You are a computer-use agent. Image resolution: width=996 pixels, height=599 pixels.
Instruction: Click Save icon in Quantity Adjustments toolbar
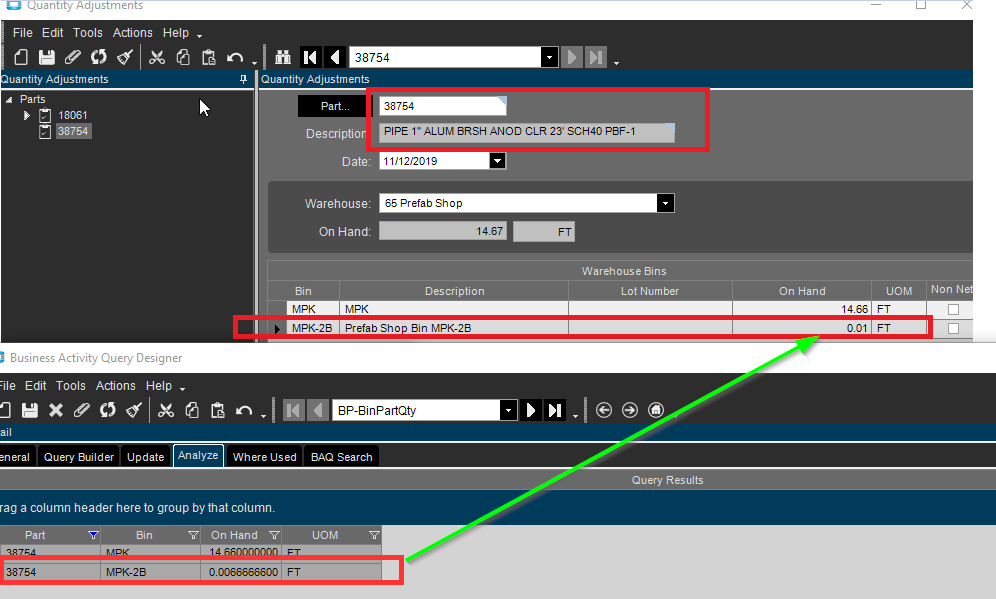point(46,57)
